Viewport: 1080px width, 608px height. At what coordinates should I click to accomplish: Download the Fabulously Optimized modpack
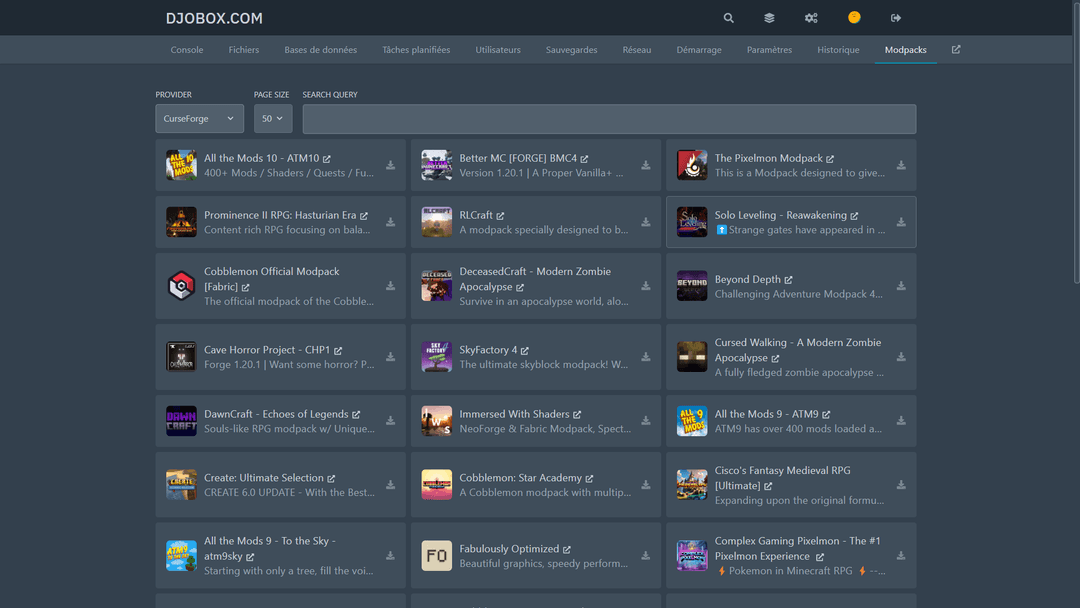(x=646, y=556)
